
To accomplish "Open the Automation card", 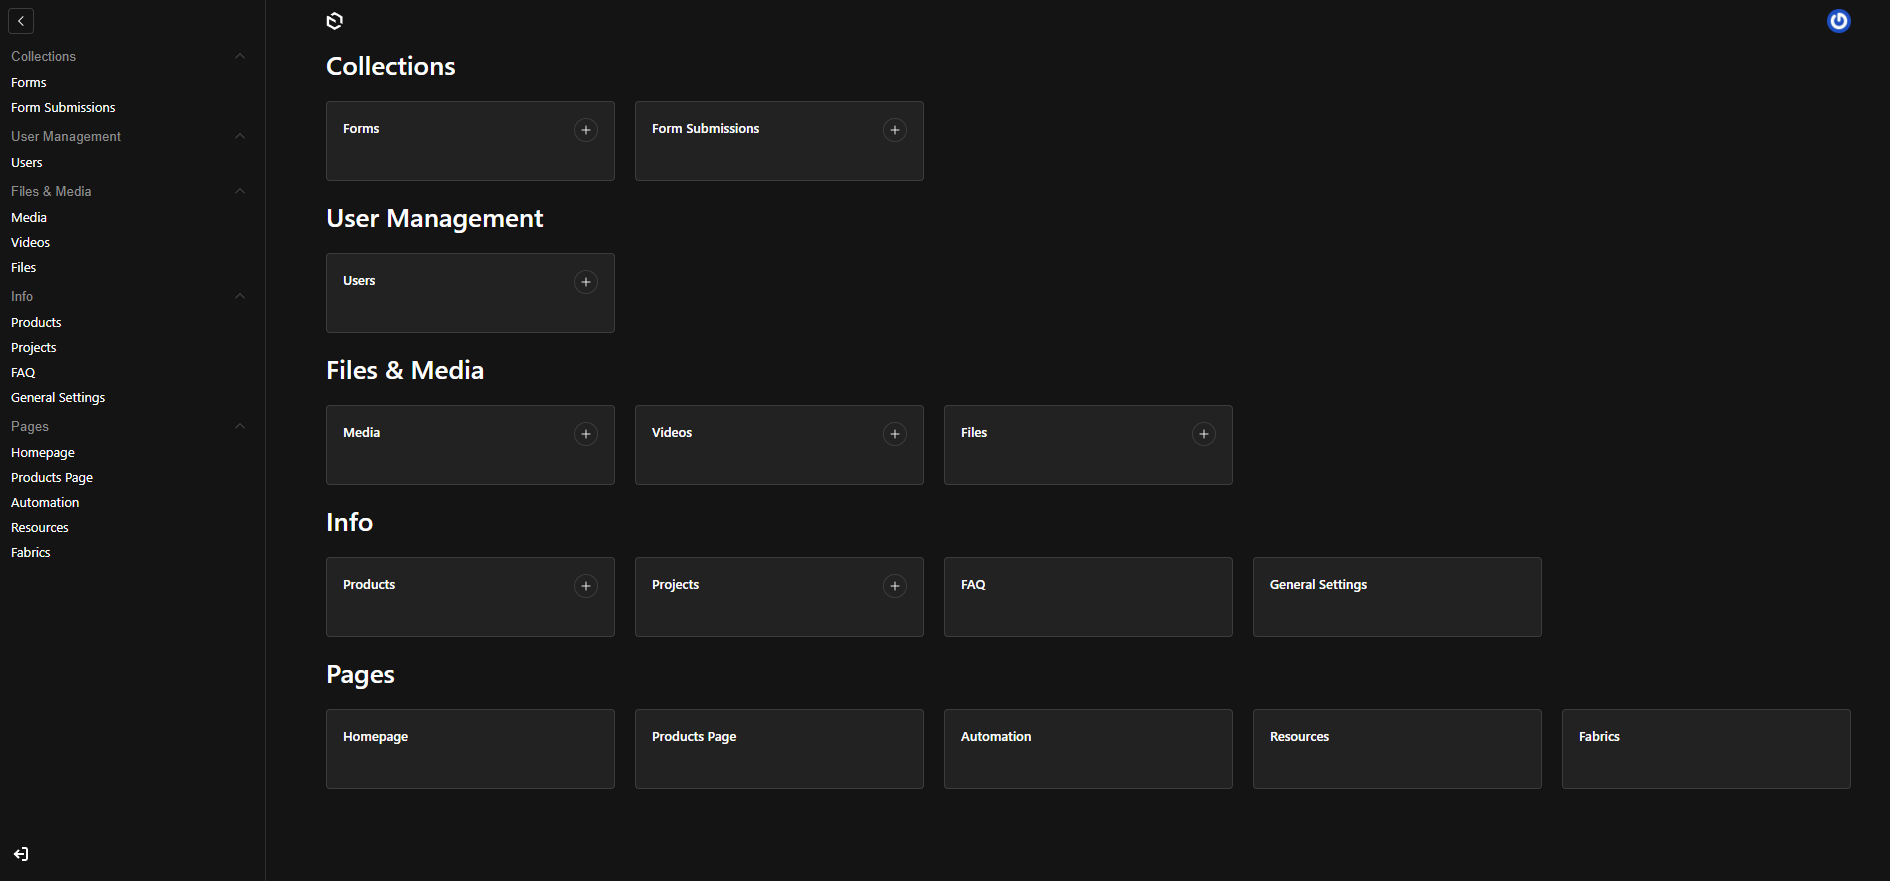I will [x=1088, y=749].
